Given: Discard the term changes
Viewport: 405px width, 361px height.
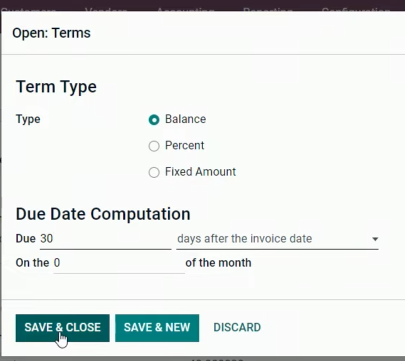Looking at the screenshot, I should (237, 327).
